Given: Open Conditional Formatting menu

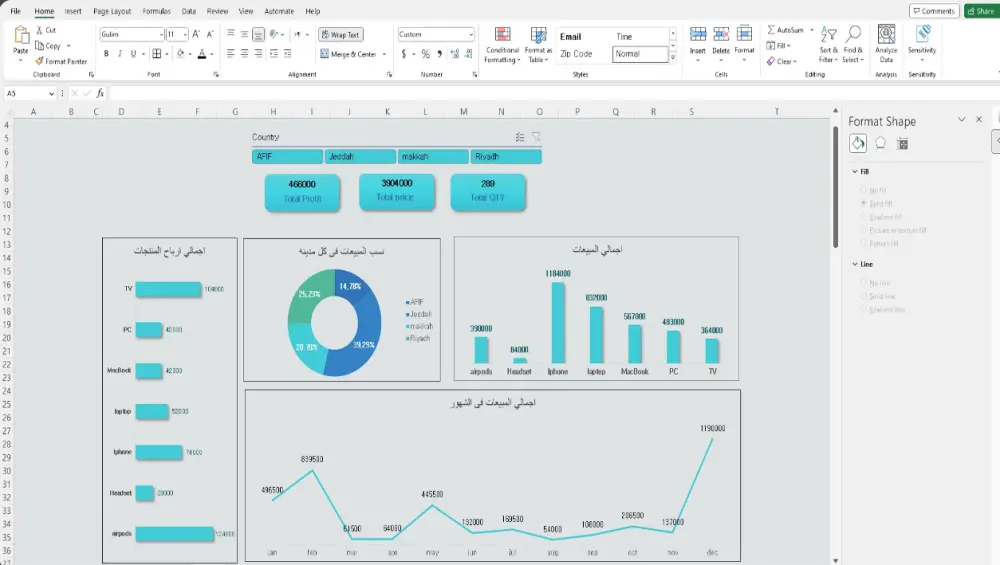Looking at the screenshot, I should tap(503, 45).
